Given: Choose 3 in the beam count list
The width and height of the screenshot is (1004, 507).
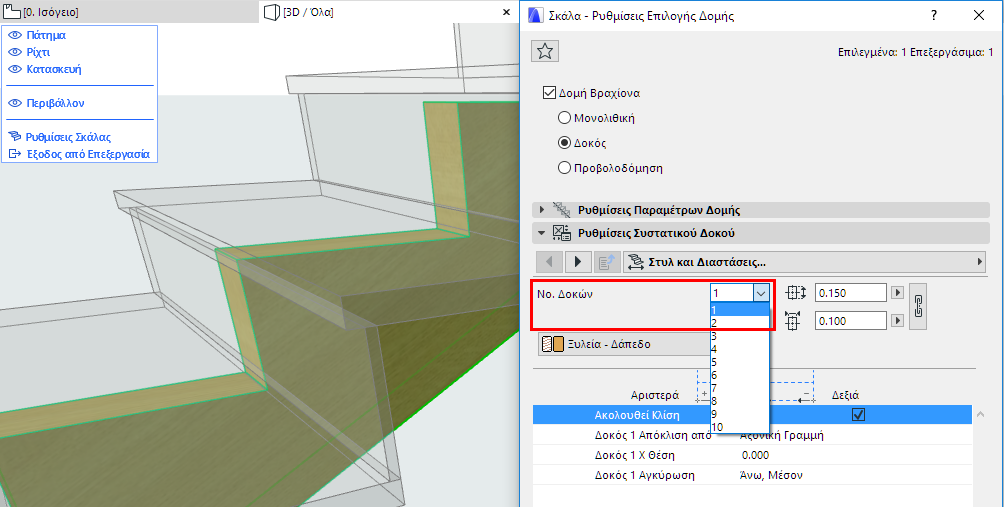Looking at the screenshot, I should tap(740, 335).
